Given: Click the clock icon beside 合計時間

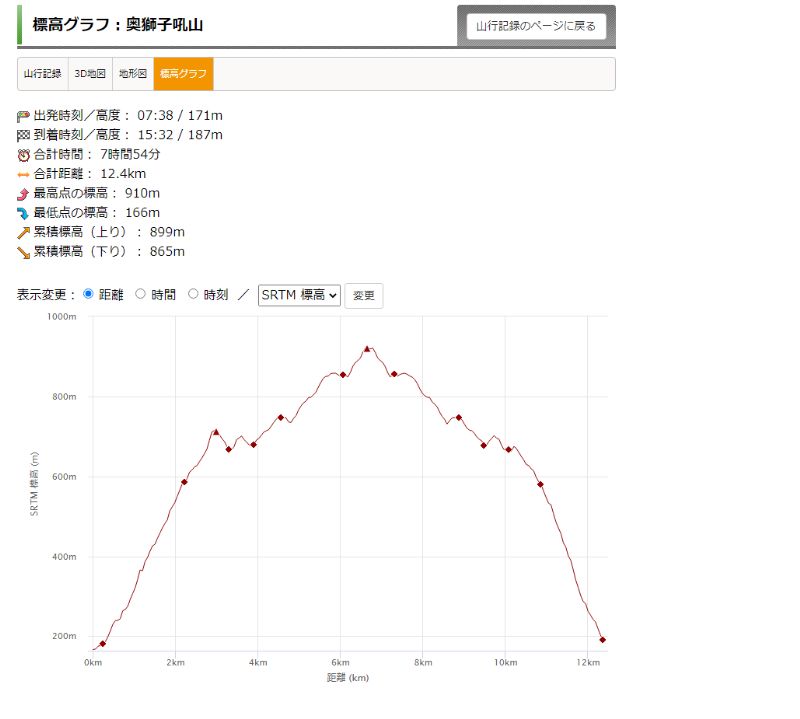Looking at the screenshot, I should click(24, 155).
